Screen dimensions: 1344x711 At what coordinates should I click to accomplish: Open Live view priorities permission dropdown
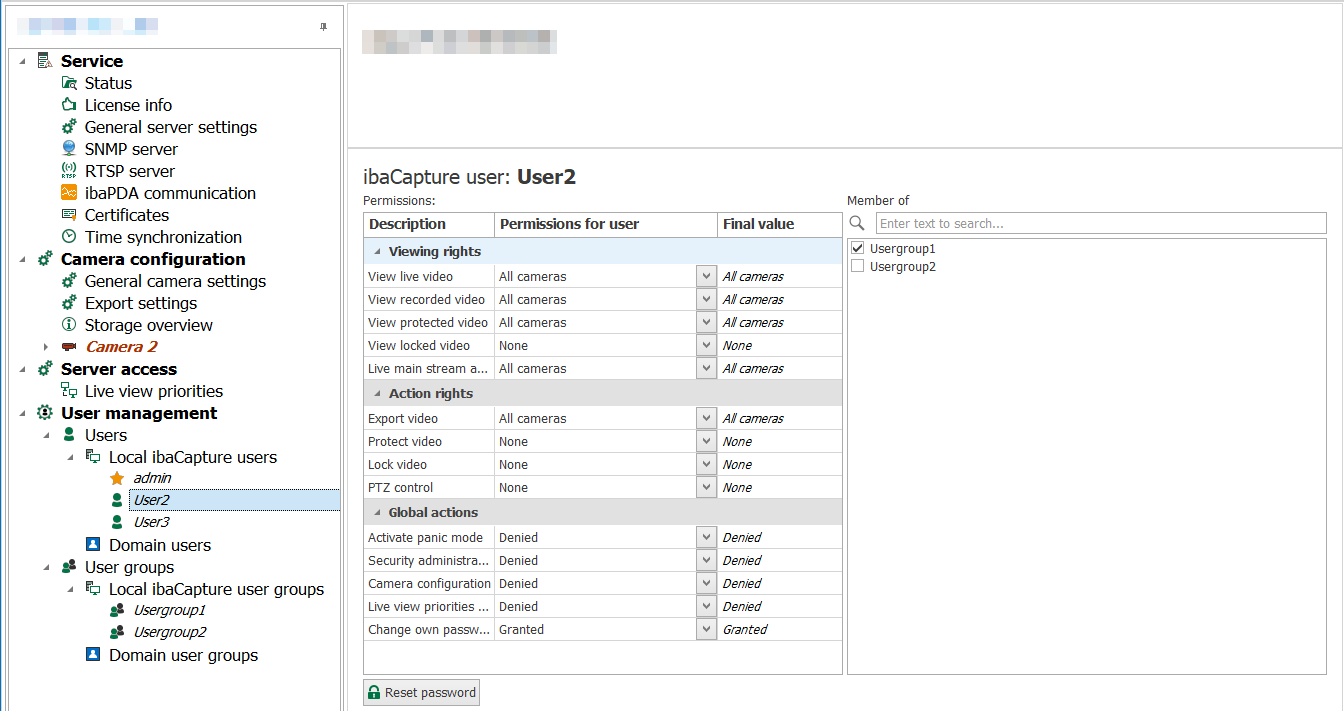click(706, 606)
